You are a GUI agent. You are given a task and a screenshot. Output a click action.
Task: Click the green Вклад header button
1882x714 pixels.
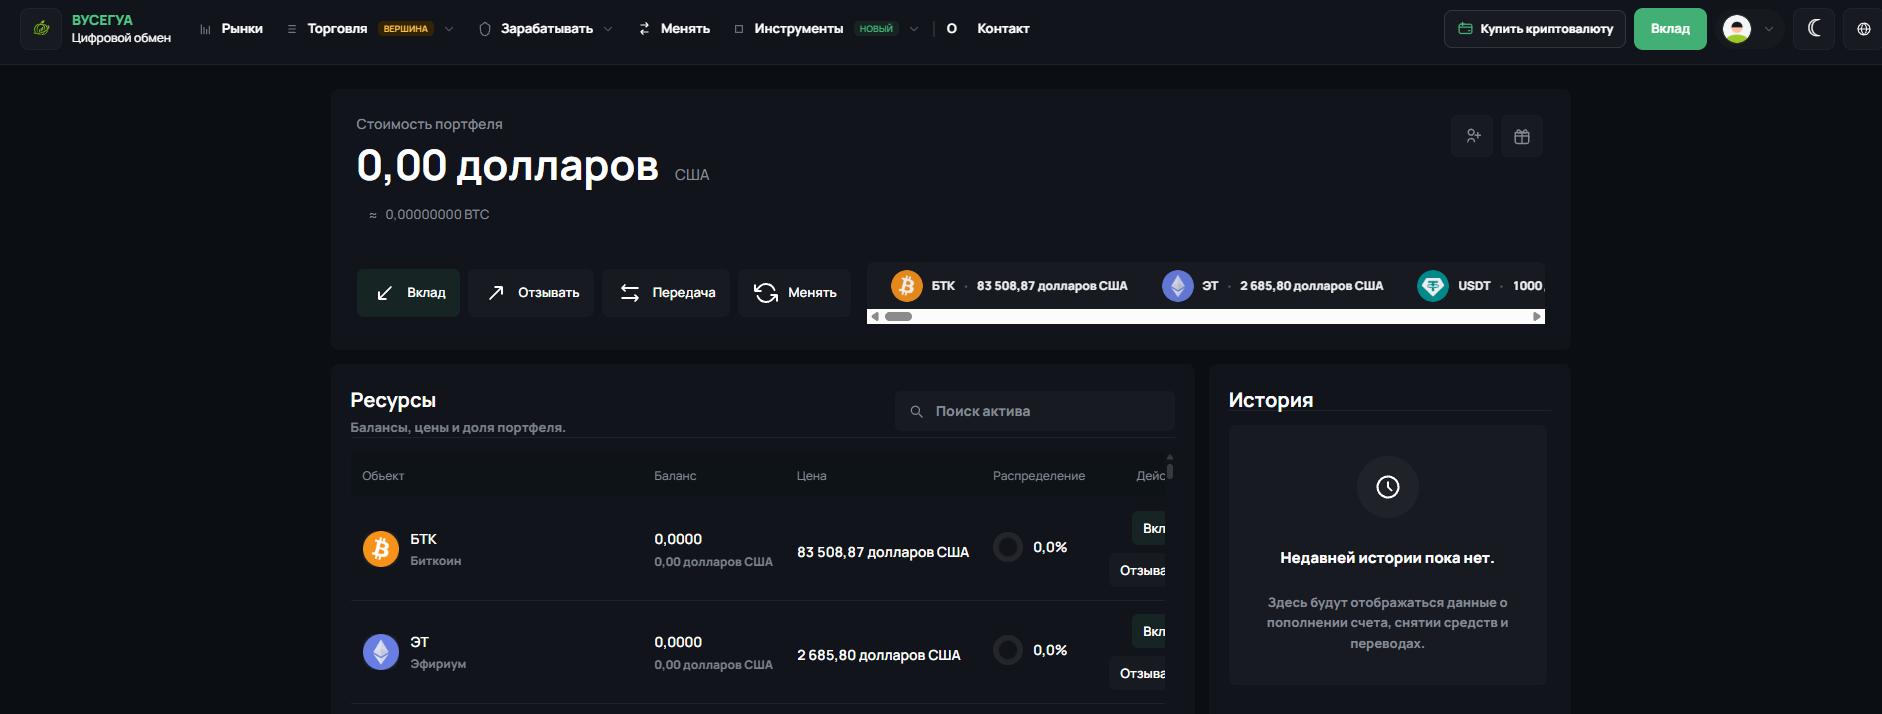click(x=1670, y=29)
